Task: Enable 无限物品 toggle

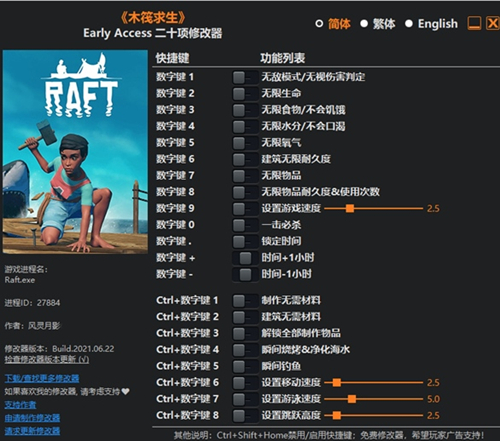Action: coord(245,176)
